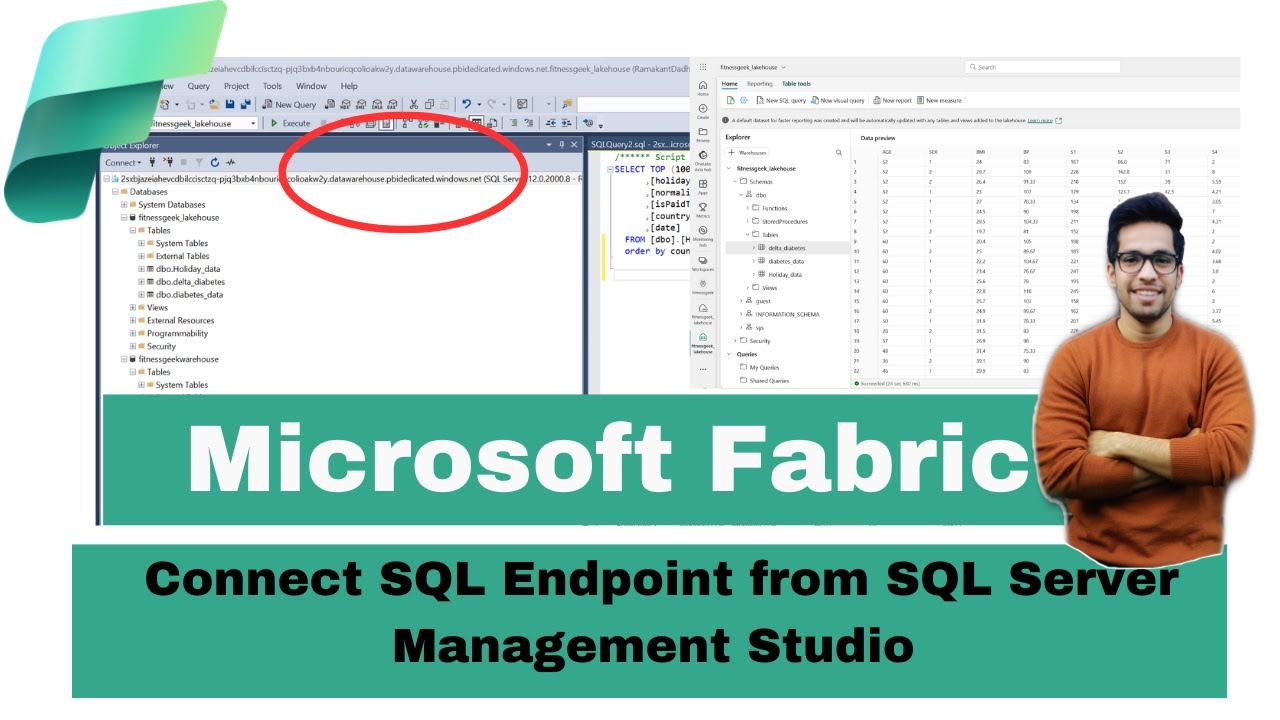Select Holiday_data in the Fabric Explorer
Screen dimensions: 1280x720
785,274
